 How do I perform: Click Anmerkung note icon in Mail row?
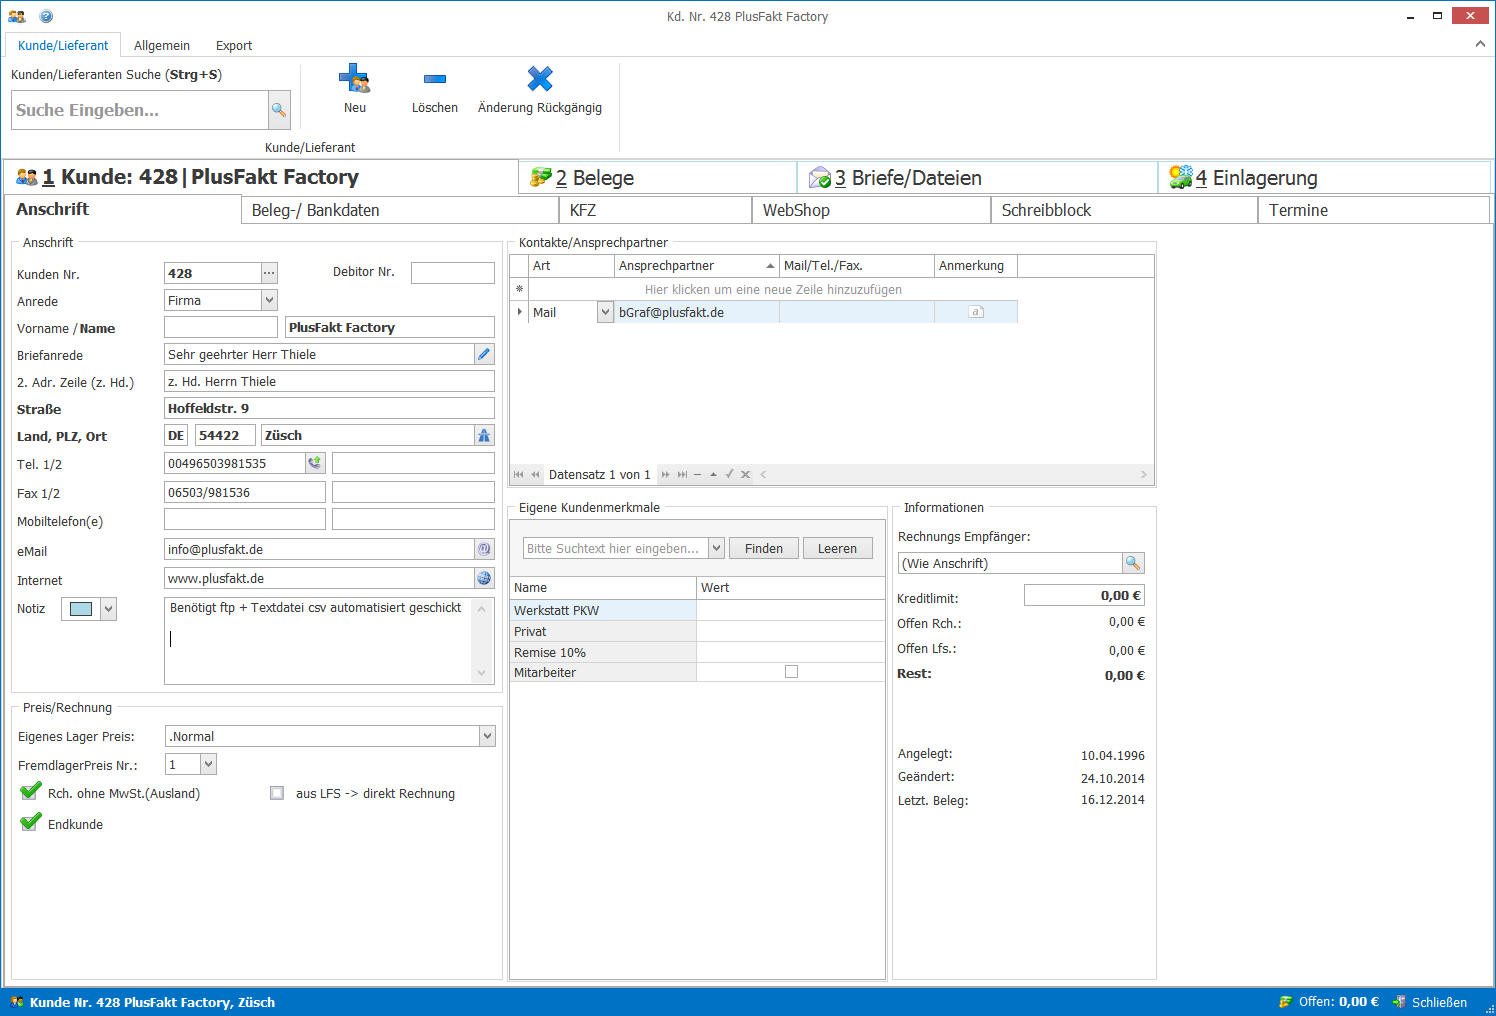coord(976,312)
